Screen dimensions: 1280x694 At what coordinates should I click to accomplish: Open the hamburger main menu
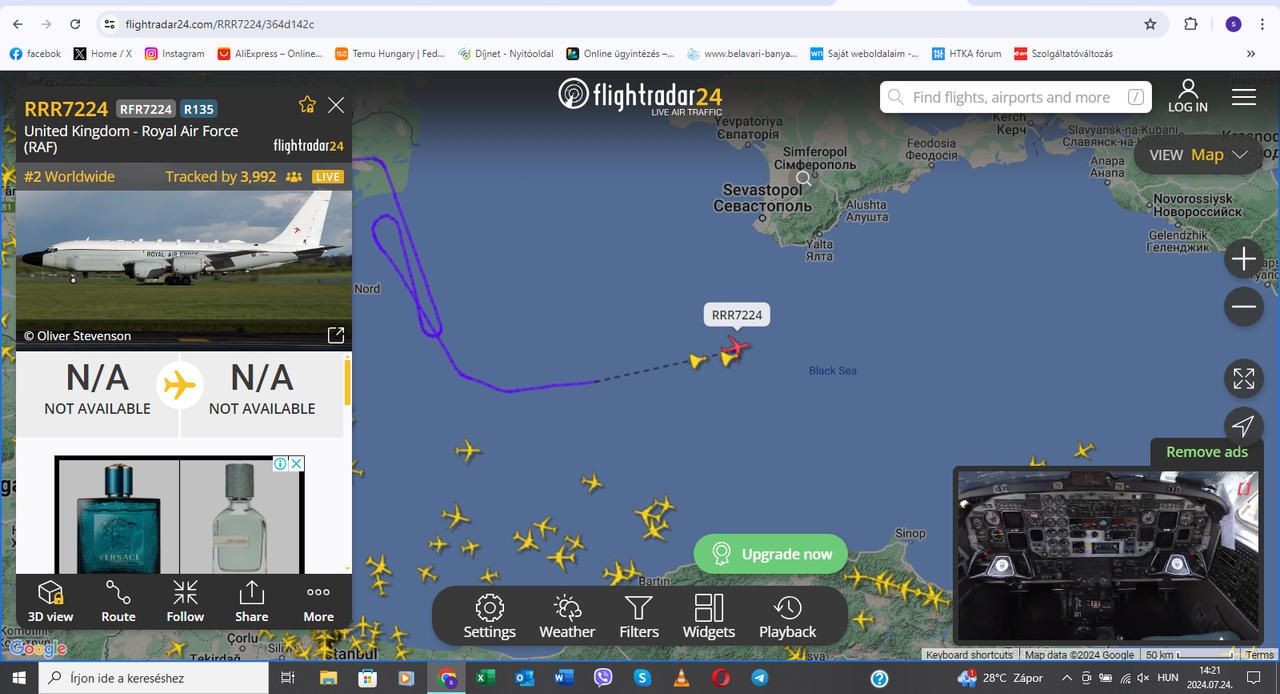[1244, 97]
